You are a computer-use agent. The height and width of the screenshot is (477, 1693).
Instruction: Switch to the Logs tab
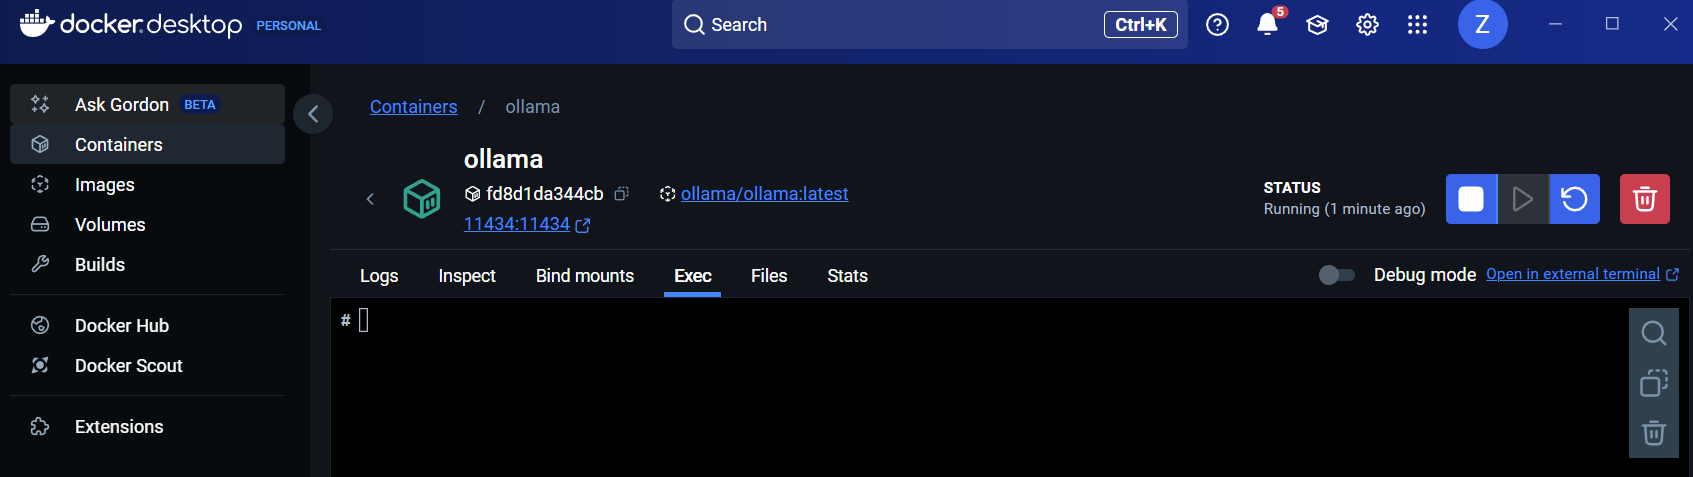click(x=379, y=276)
